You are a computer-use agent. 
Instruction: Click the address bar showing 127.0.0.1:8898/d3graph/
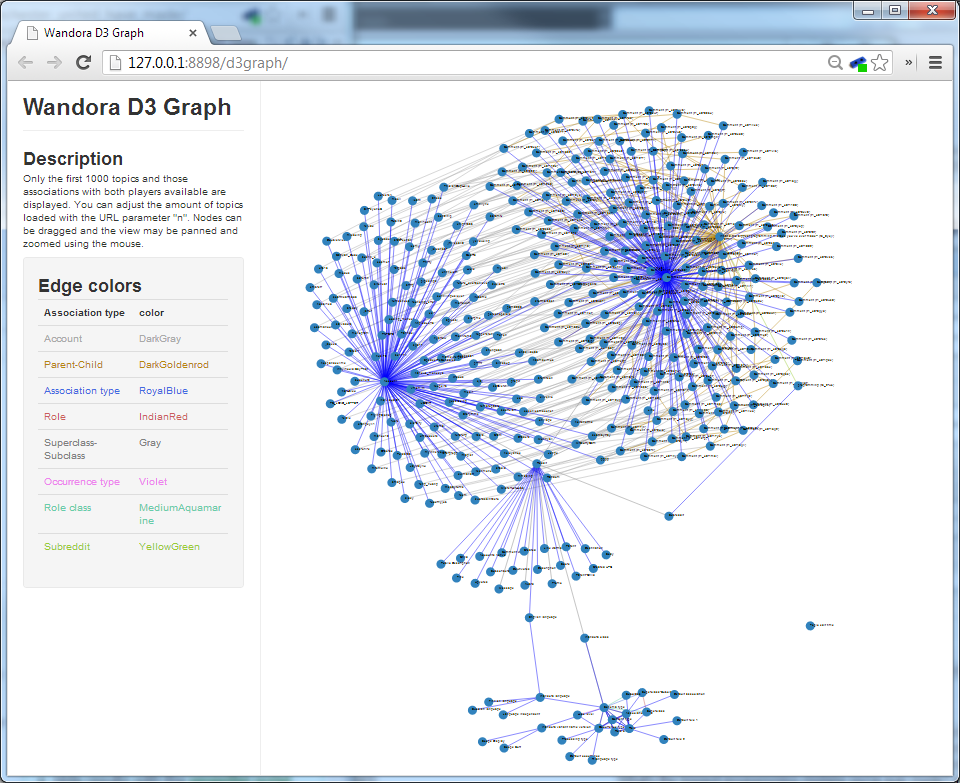(x=450, y=63)
